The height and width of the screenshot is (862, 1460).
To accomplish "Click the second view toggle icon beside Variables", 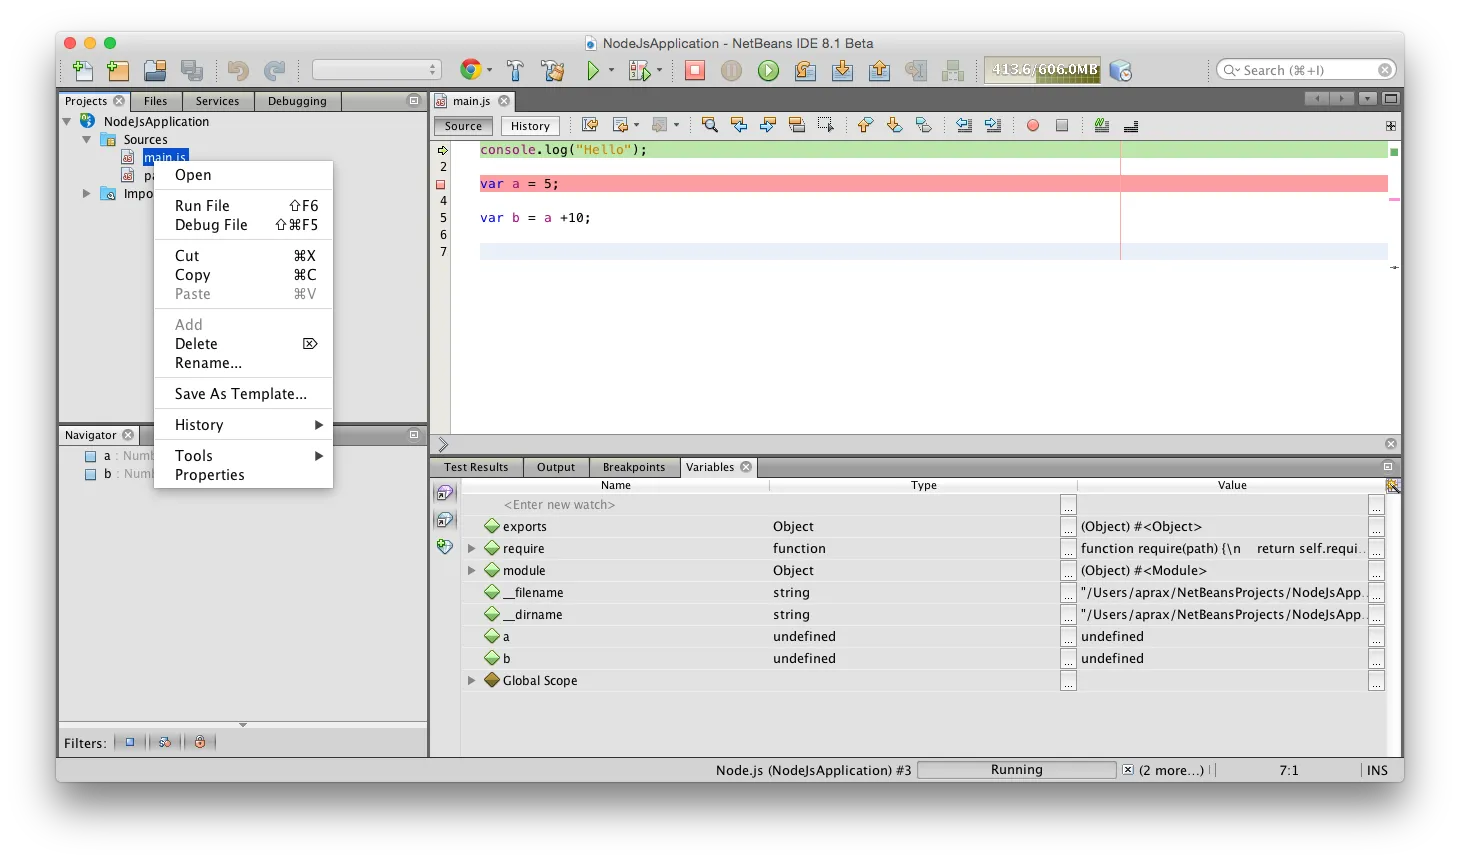I will coord(445,520).
